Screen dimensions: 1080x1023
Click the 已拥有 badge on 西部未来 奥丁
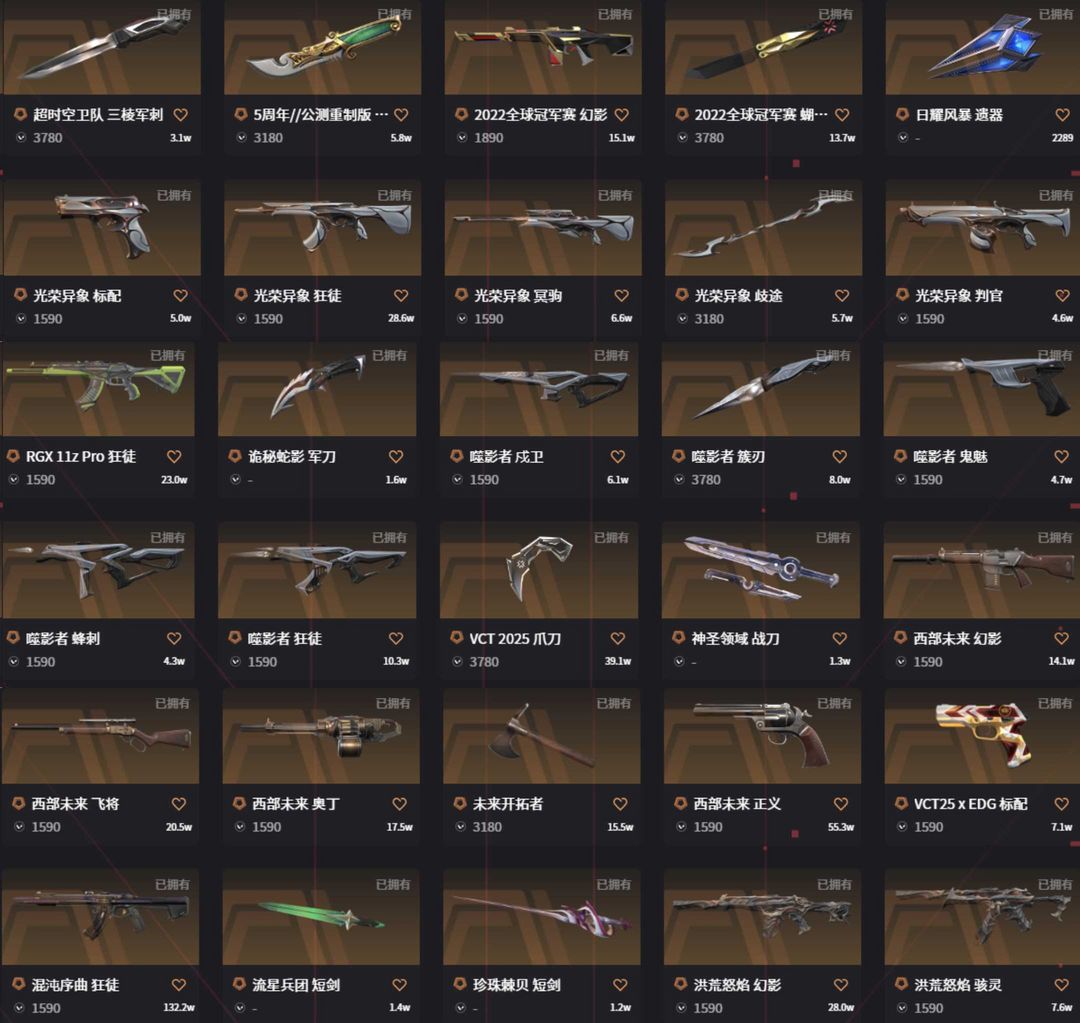393,703
